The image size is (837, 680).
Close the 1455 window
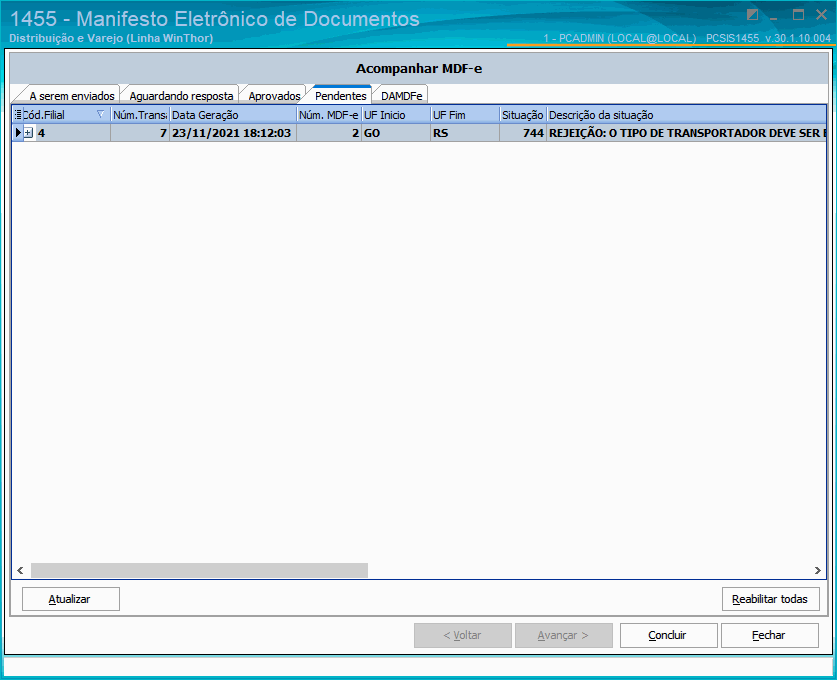822,15
